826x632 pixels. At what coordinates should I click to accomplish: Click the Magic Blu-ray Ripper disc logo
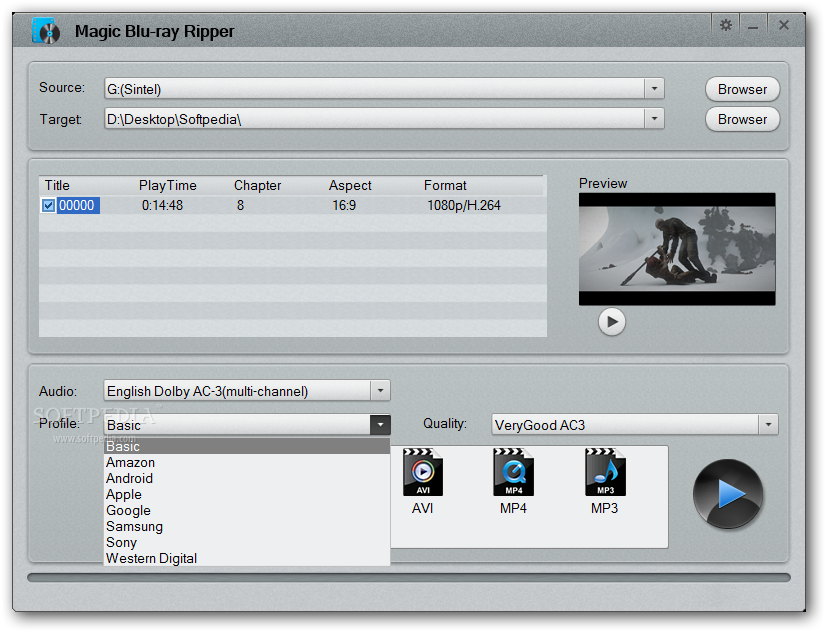coord(46,31)
